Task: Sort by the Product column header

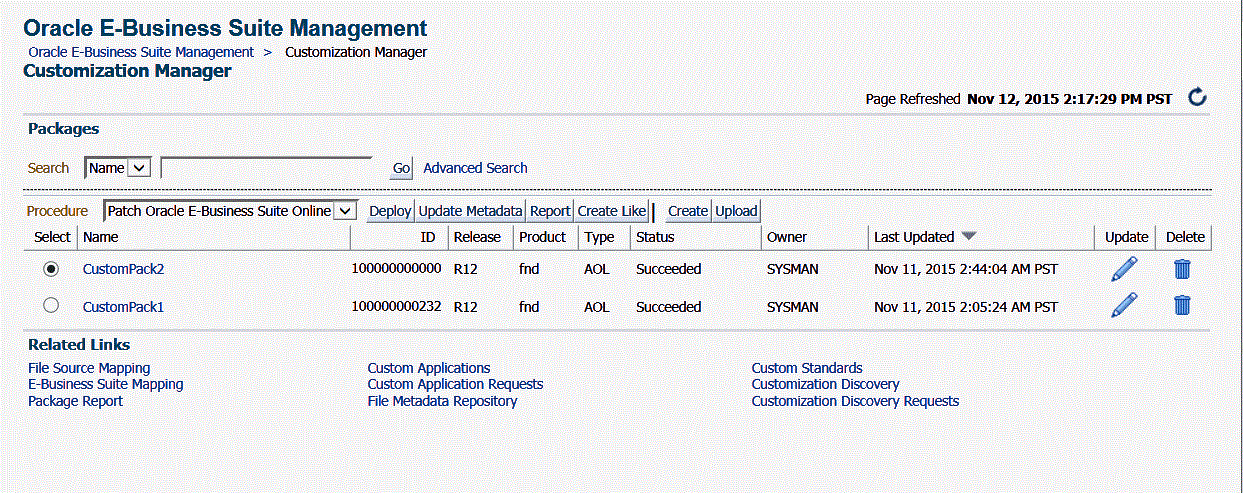Action: 542,237
